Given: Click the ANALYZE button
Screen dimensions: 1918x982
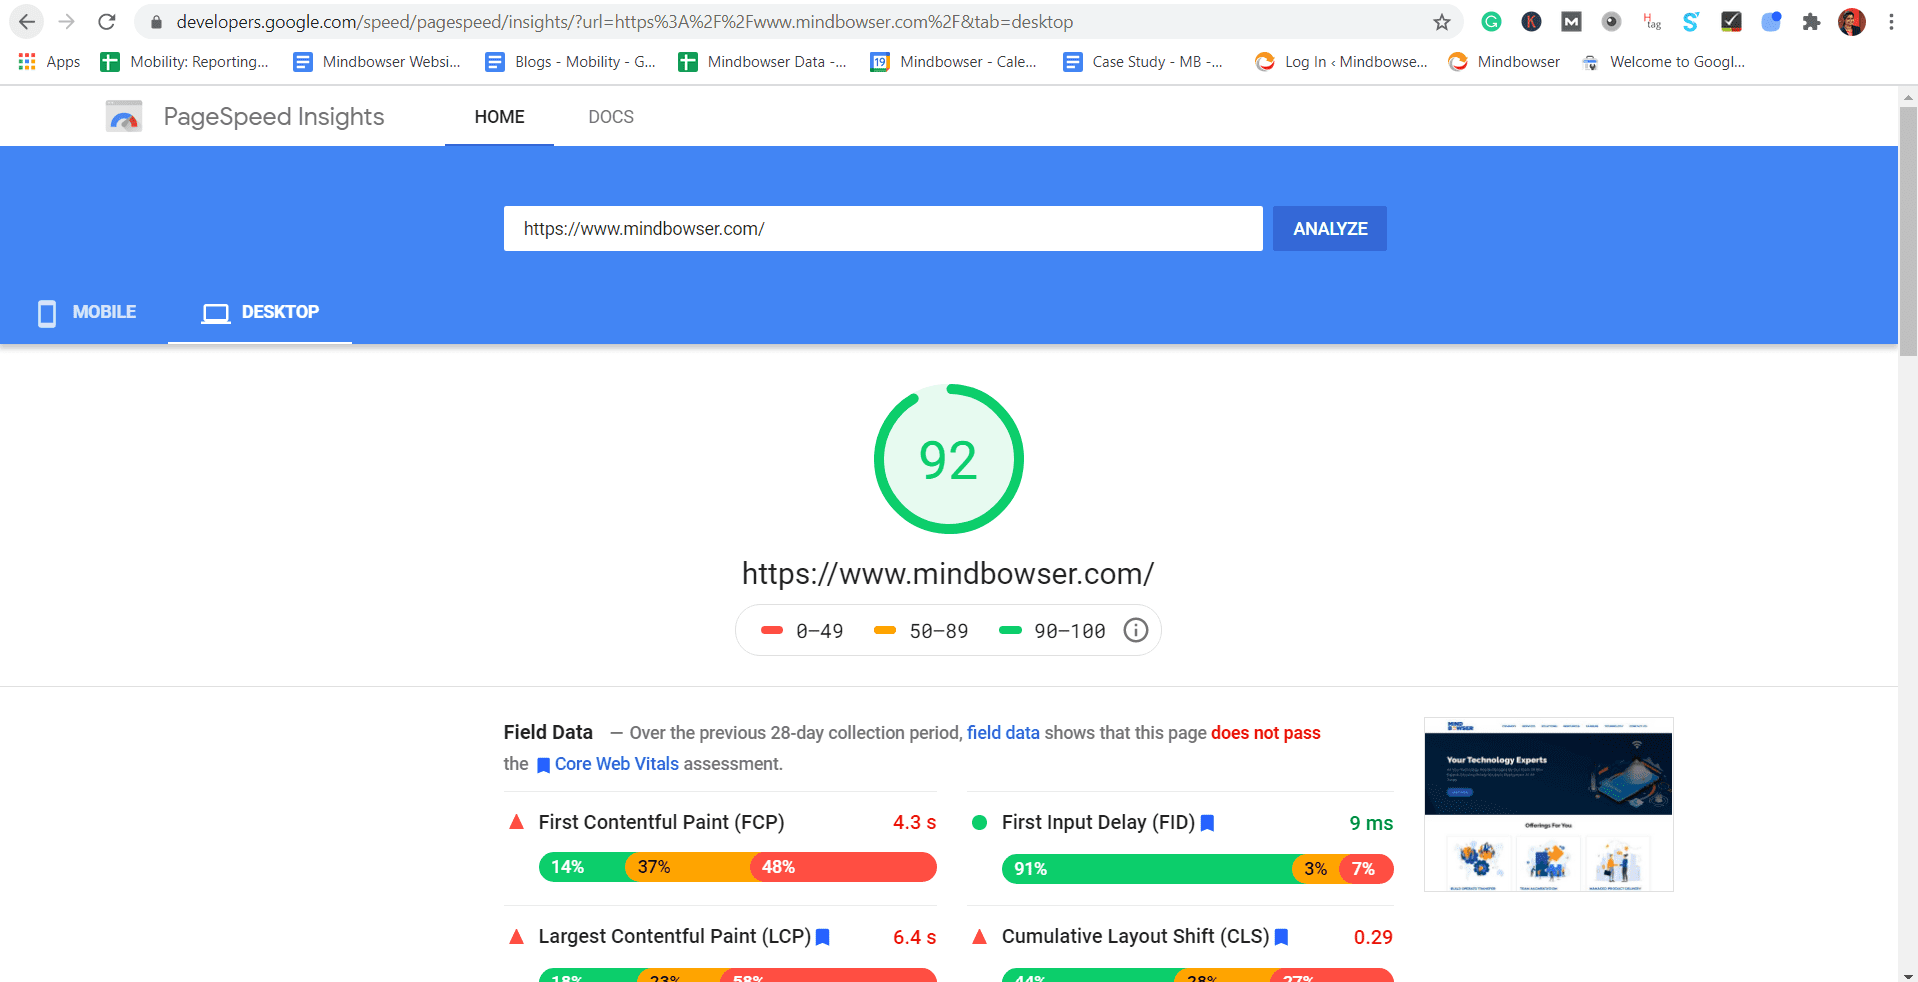Looking at the screenshot, I should click(x=1329, y=228).
